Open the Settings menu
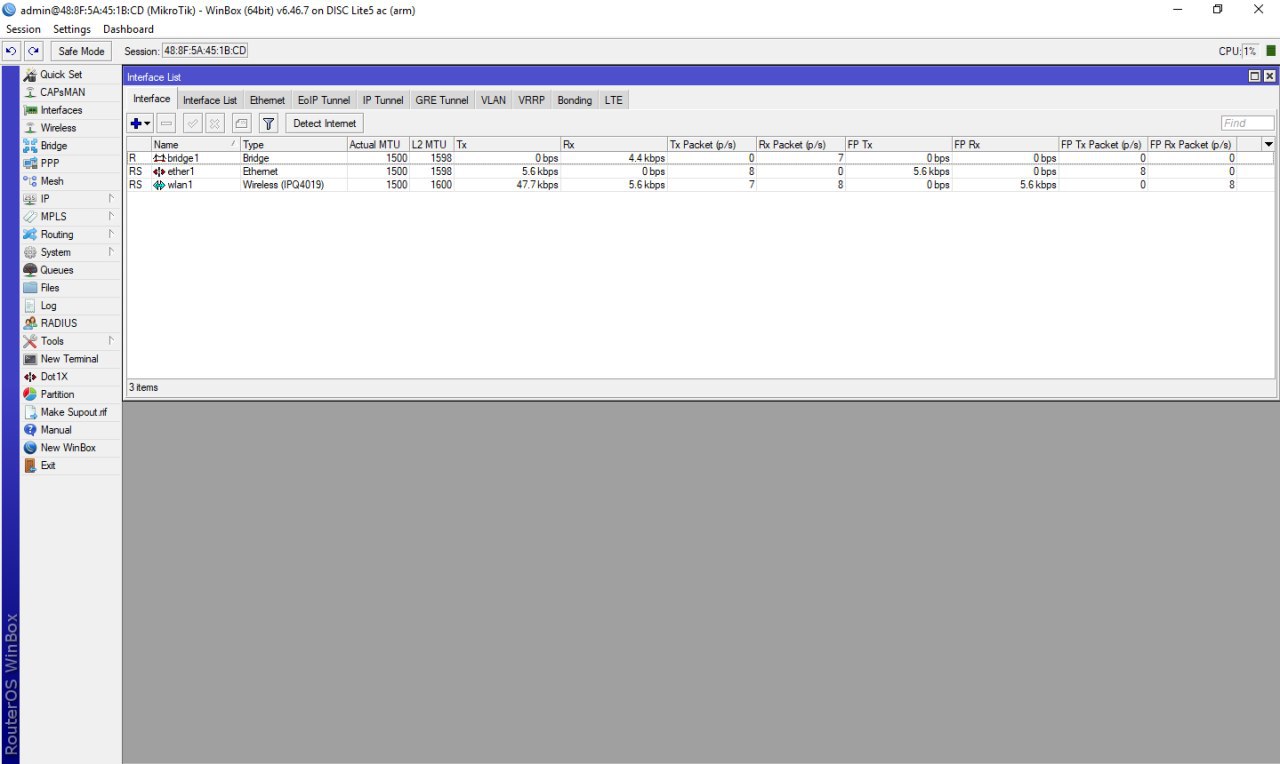This screenshot has height=764, width=1280. pyautogui.click(x=72, y=29)
